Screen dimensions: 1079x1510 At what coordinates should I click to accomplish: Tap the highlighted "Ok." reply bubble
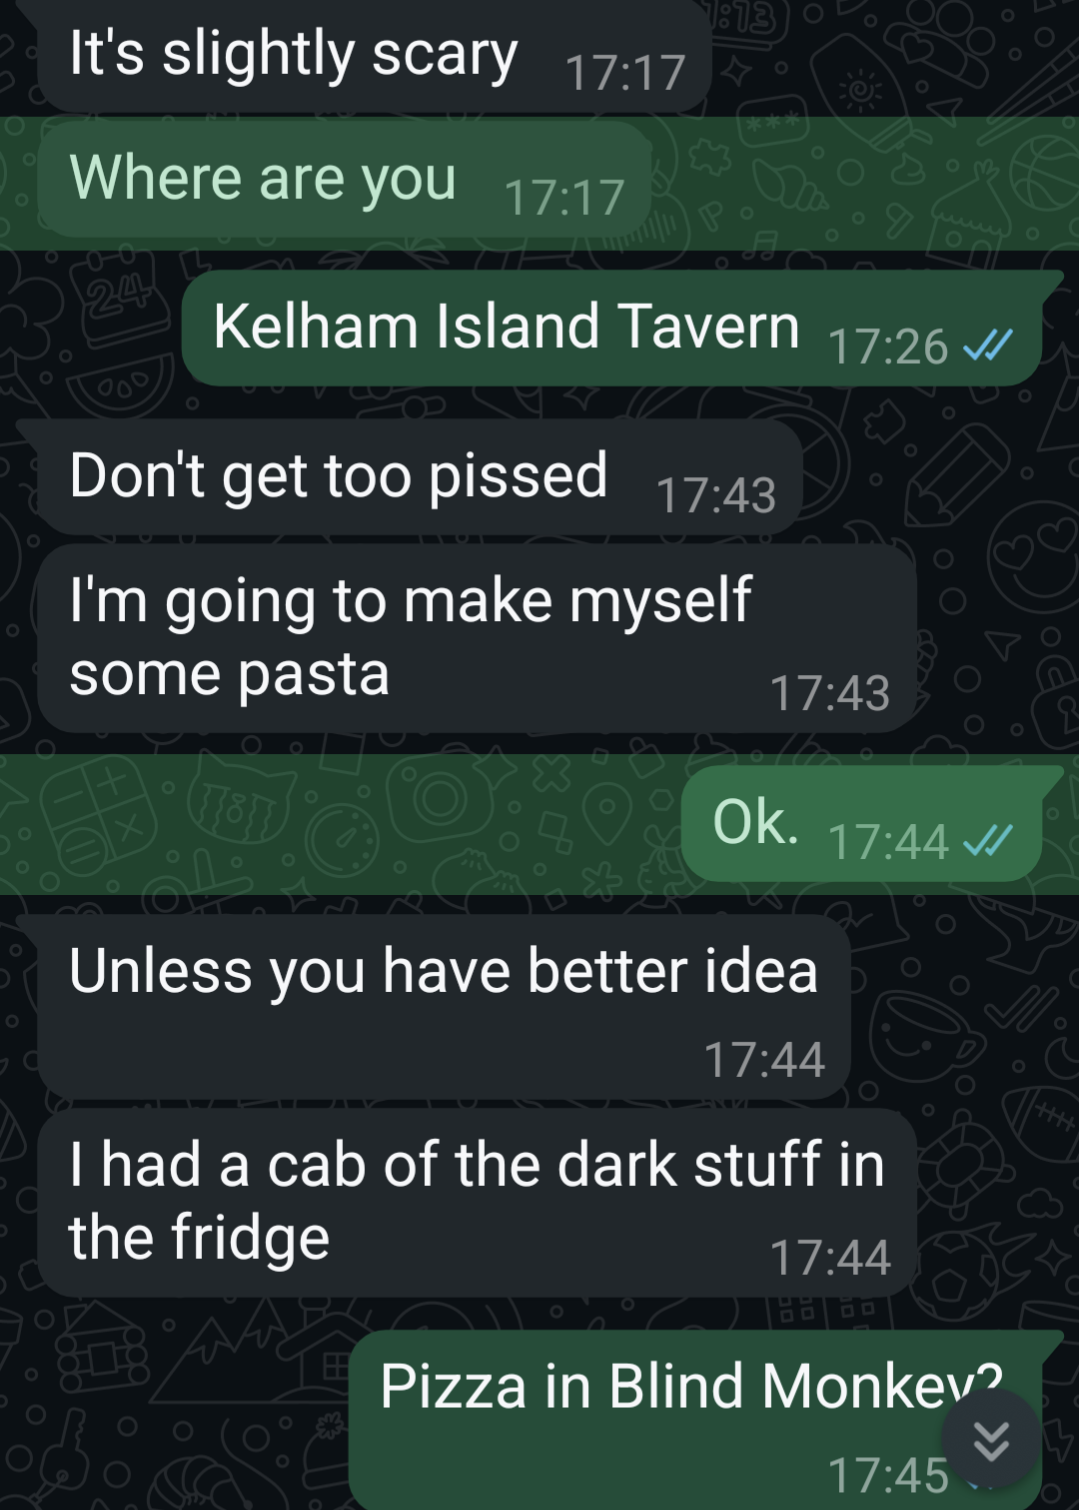click(862, 824)
